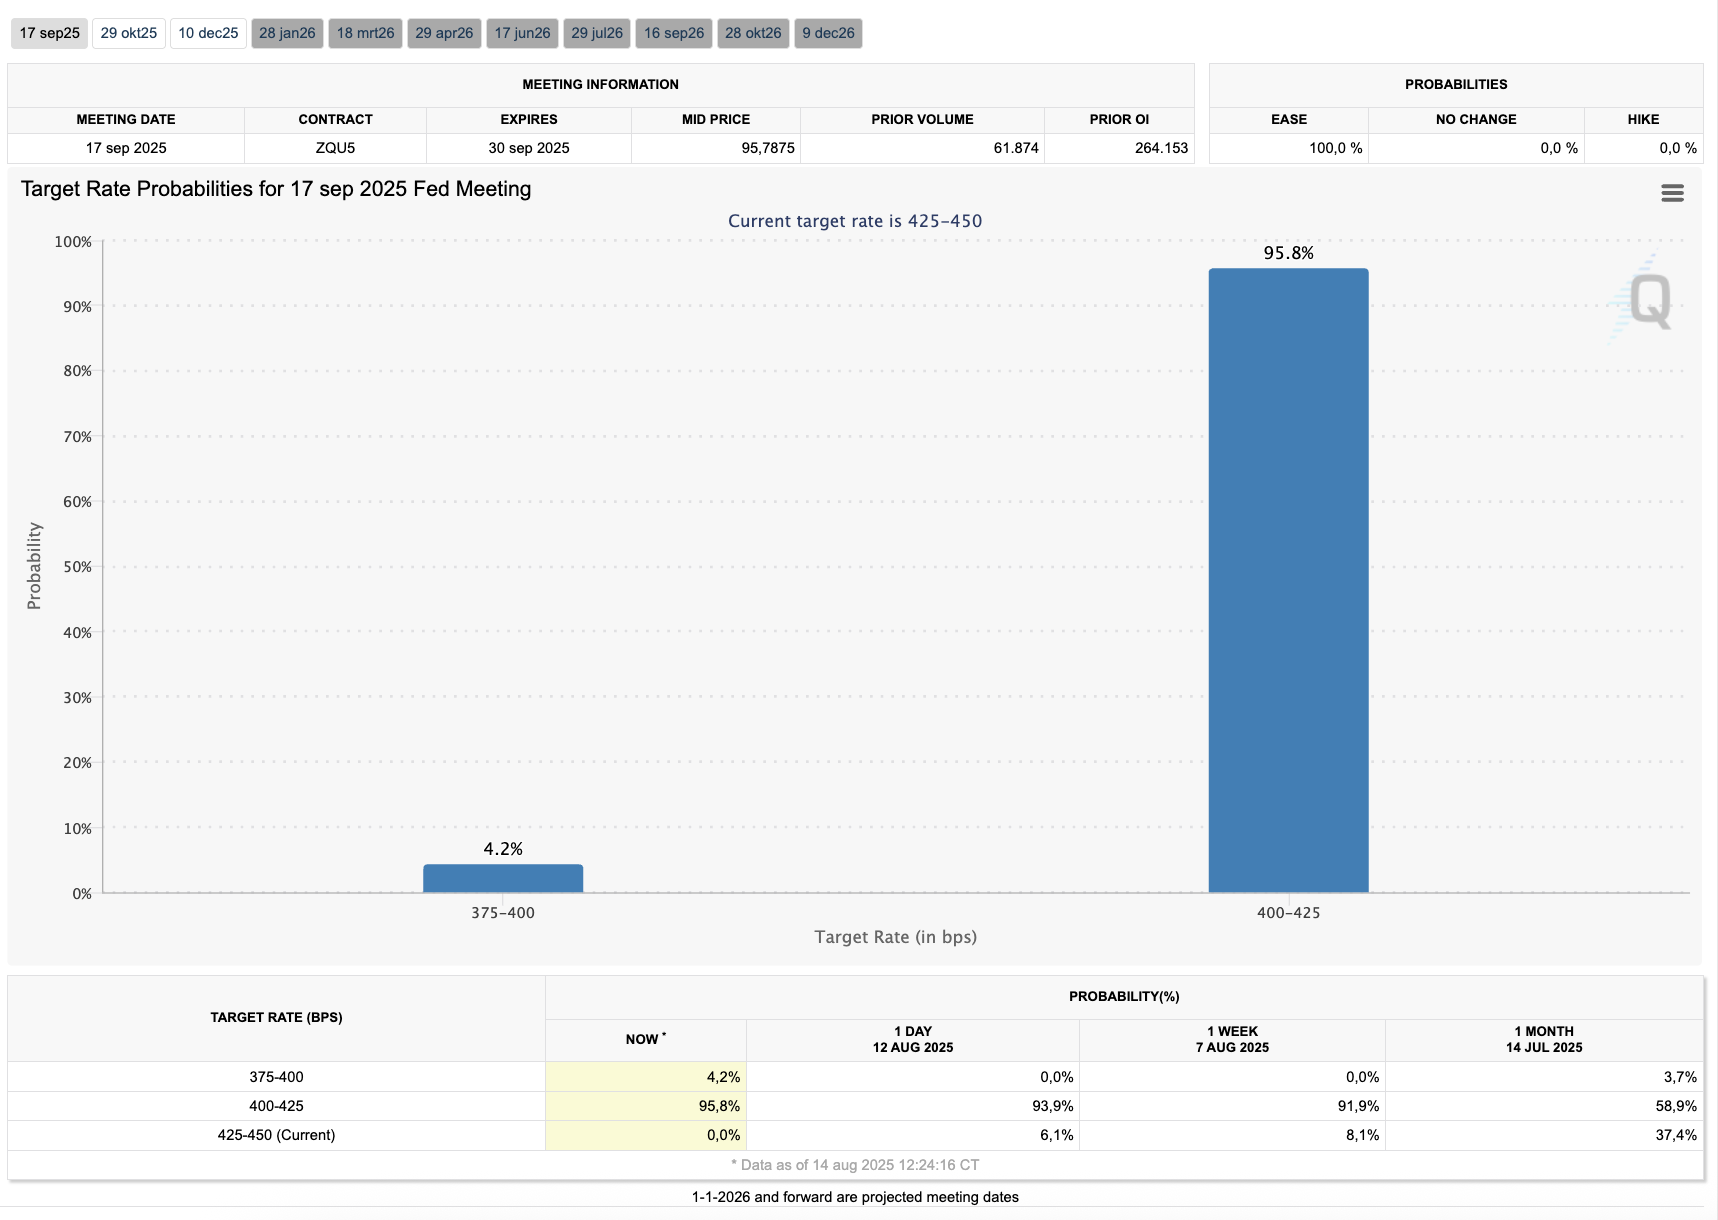Select the 17 sep25 meeting tab

click(x=50, y=33)
